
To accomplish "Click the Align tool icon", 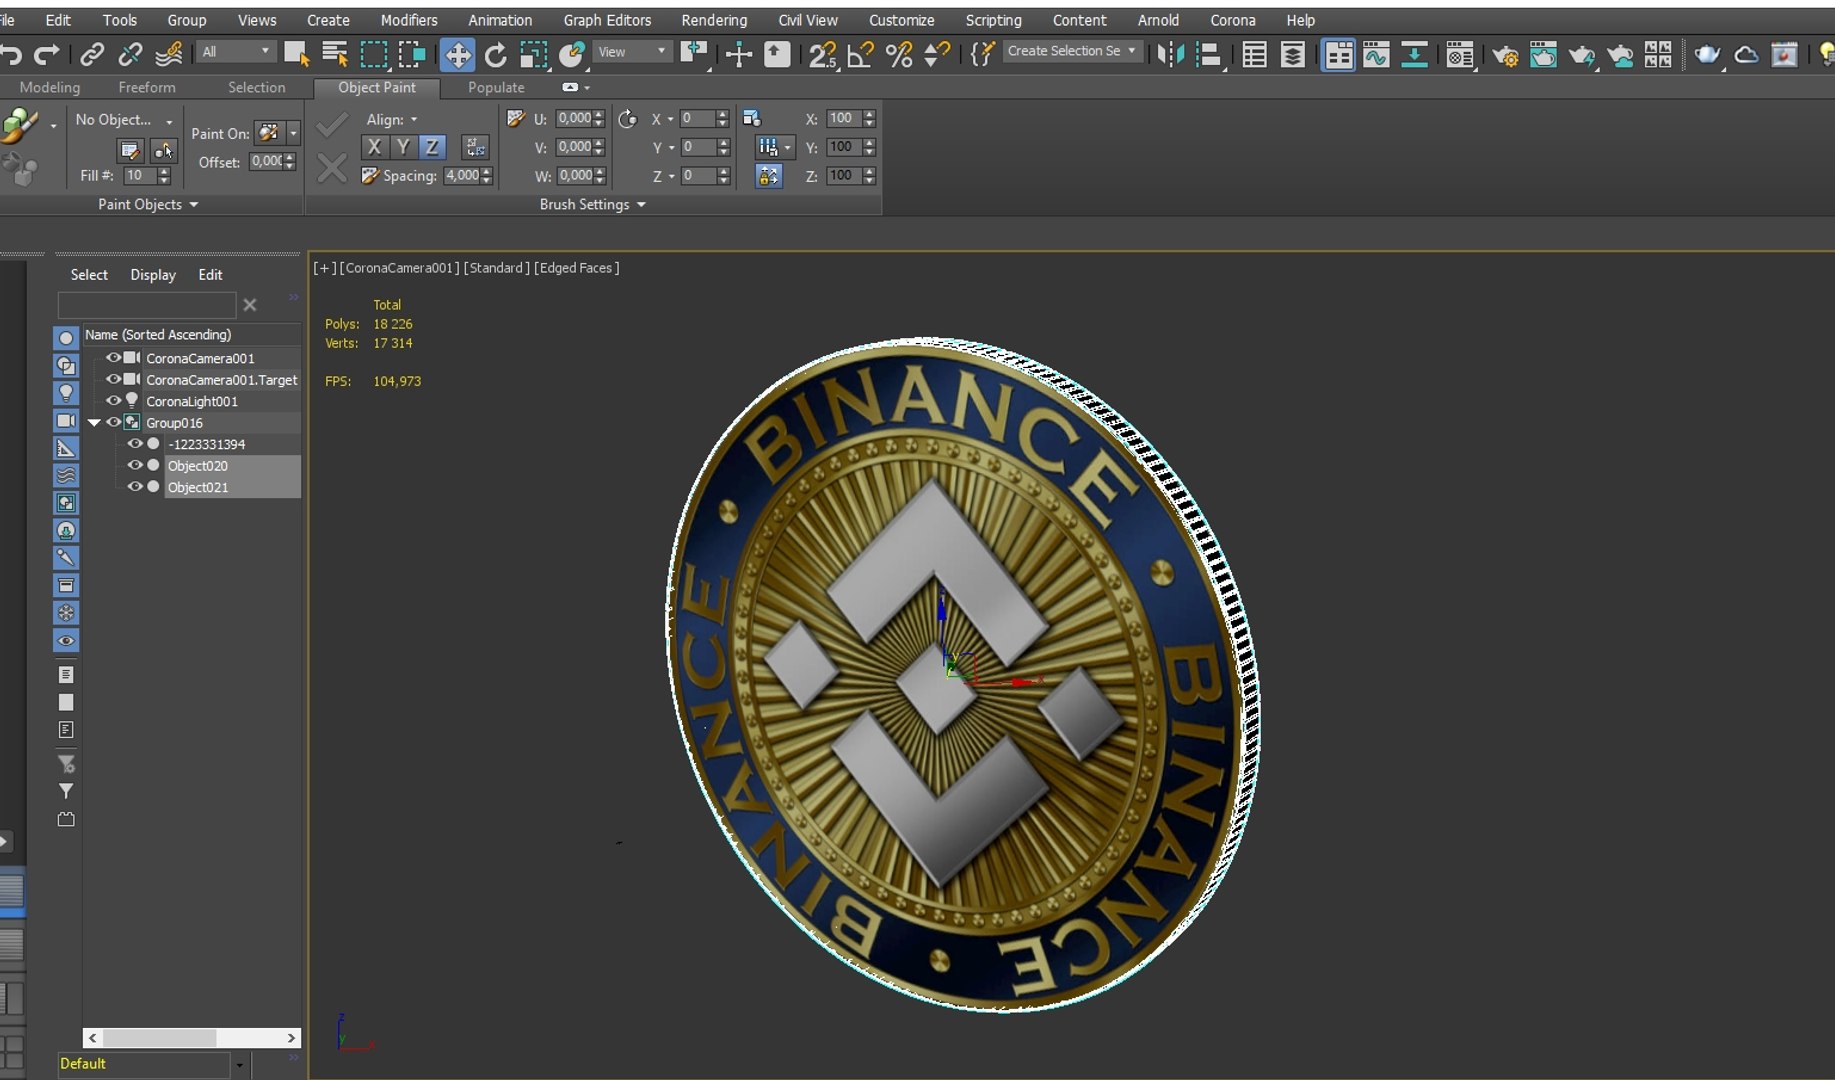I will [x=1208, y=54].
